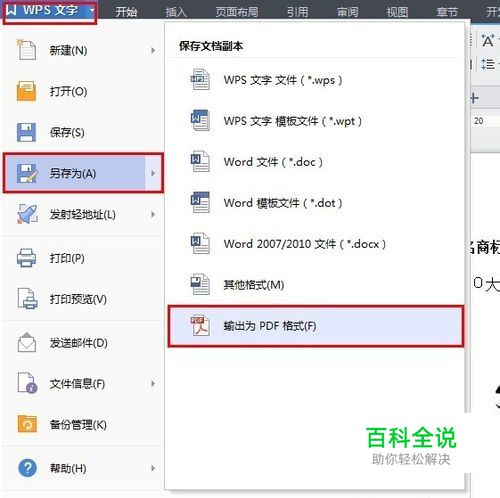The image size is (500, 498).
Task: Save as WPS 文字 文件 (*.wps)
Action: 315,80
